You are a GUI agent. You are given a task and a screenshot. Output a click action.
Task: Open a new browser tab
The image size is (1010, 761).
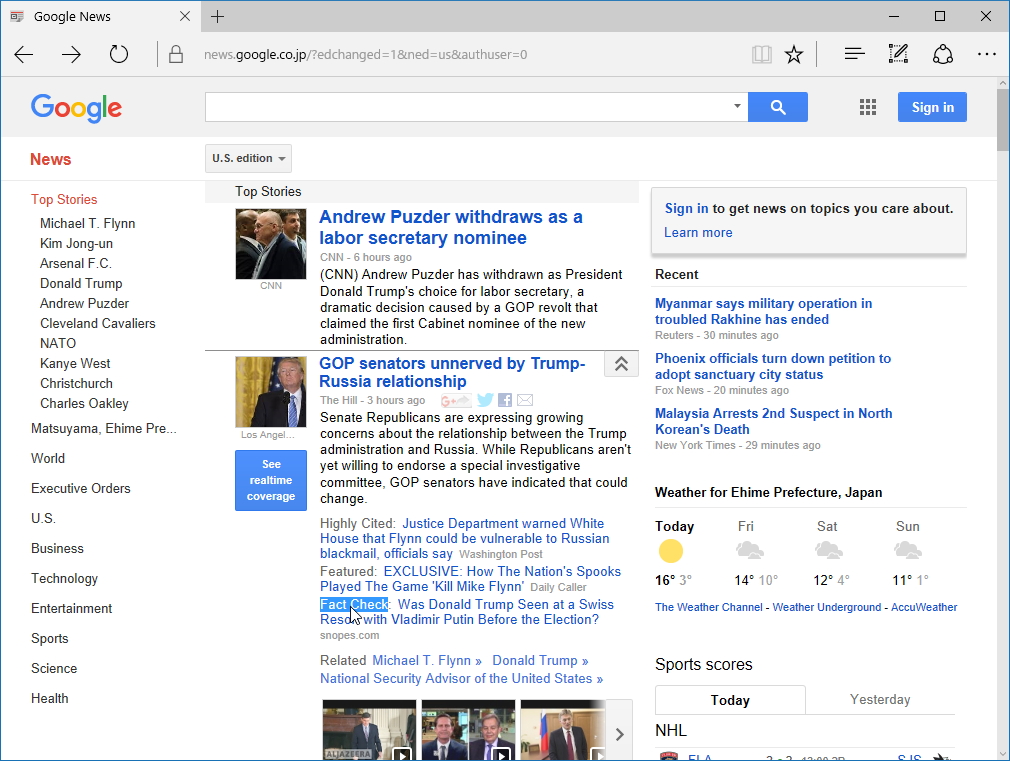(x=218, y=16)
